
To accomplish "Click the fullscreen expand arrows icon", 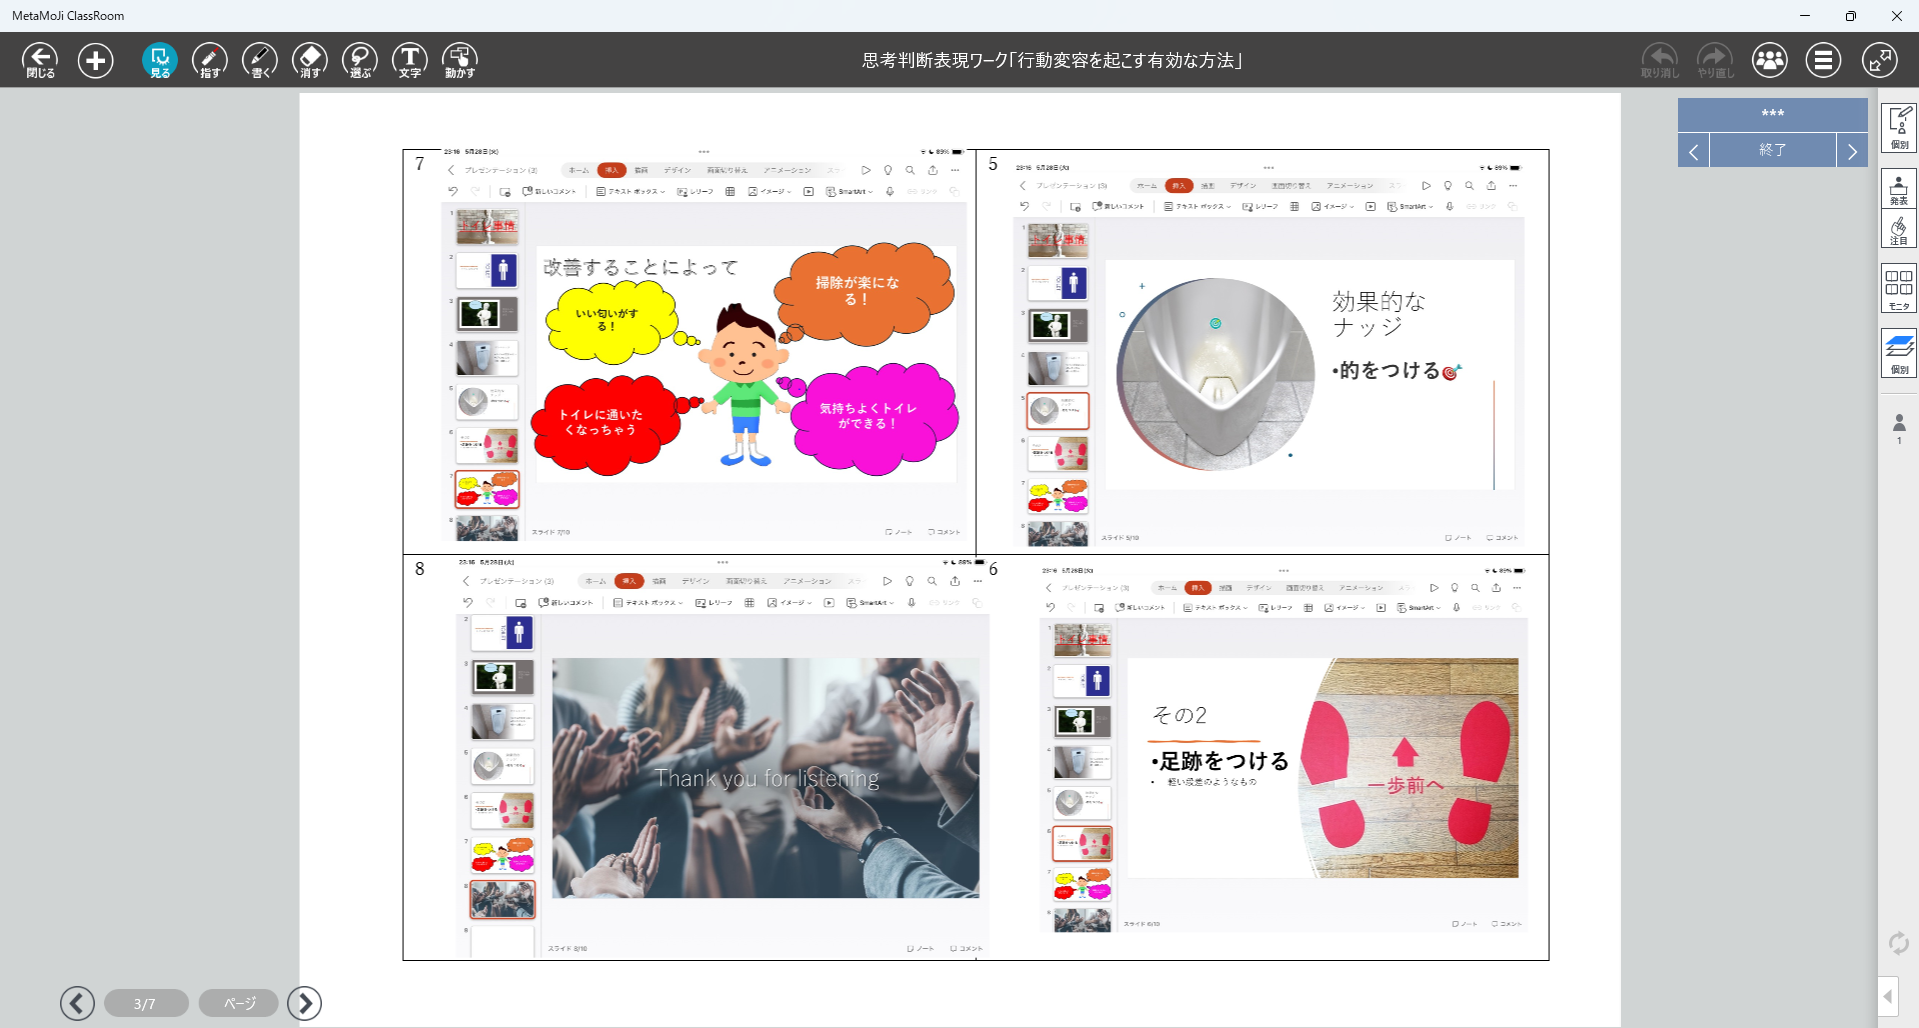I will [1879, 60].
